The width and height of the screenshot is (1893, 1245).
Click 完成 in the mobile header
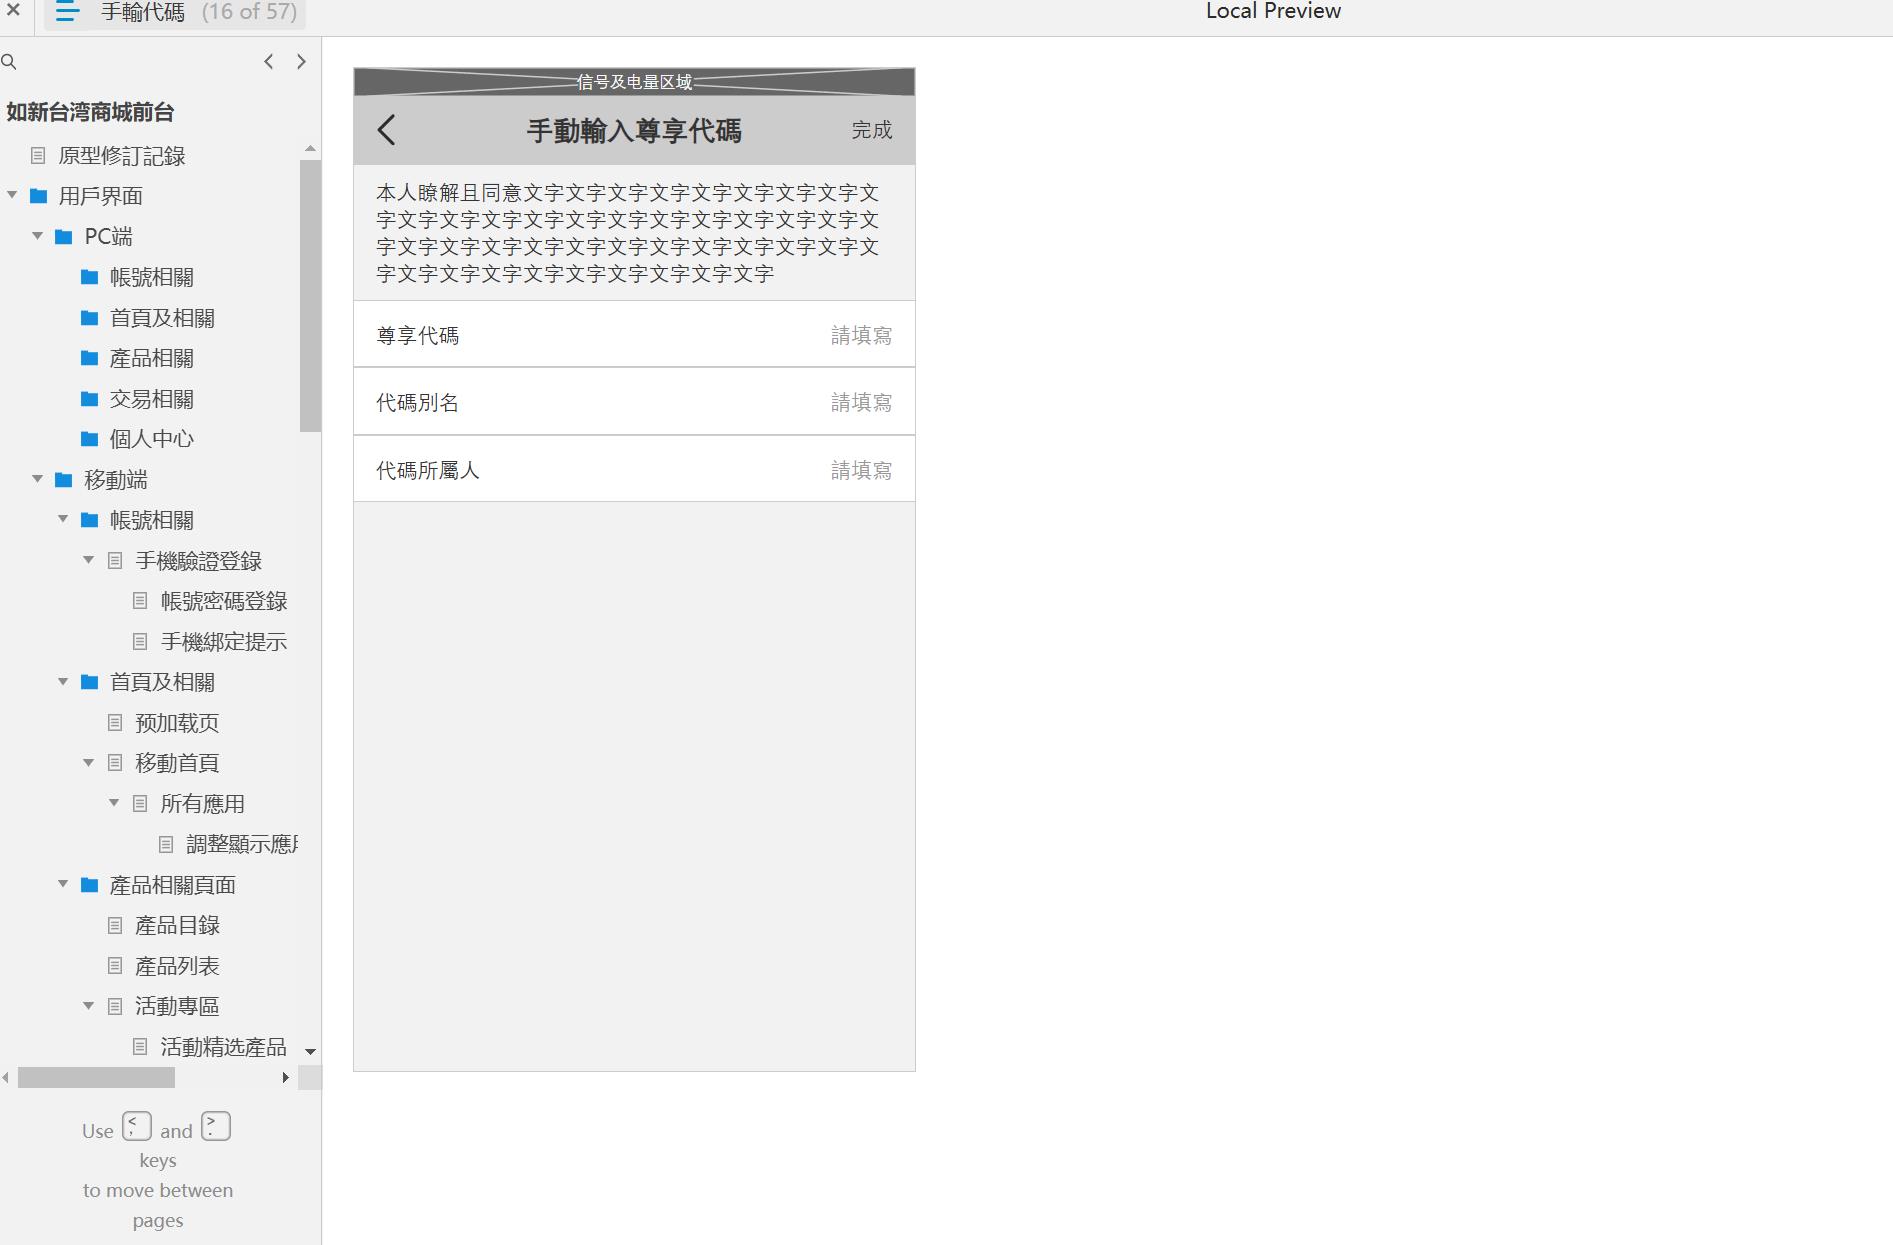pyautogui.click(x=872, y=130)
